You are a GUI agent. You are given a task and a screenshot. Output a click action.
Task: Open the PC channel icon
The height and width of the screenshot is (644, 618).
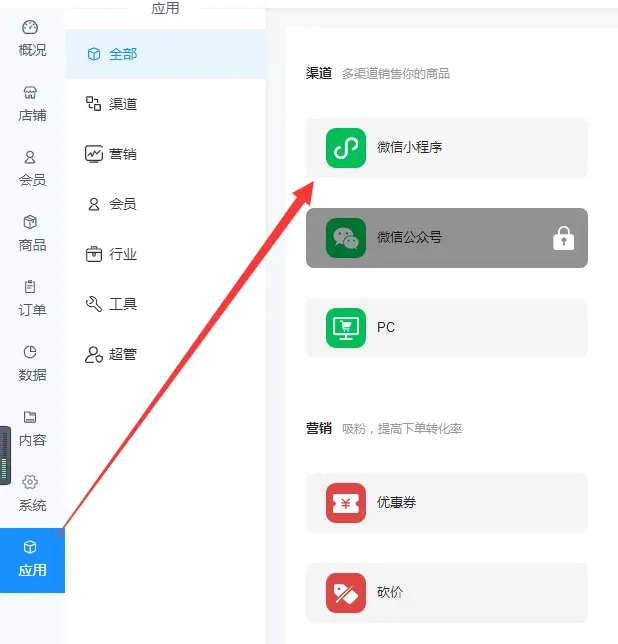346,328
